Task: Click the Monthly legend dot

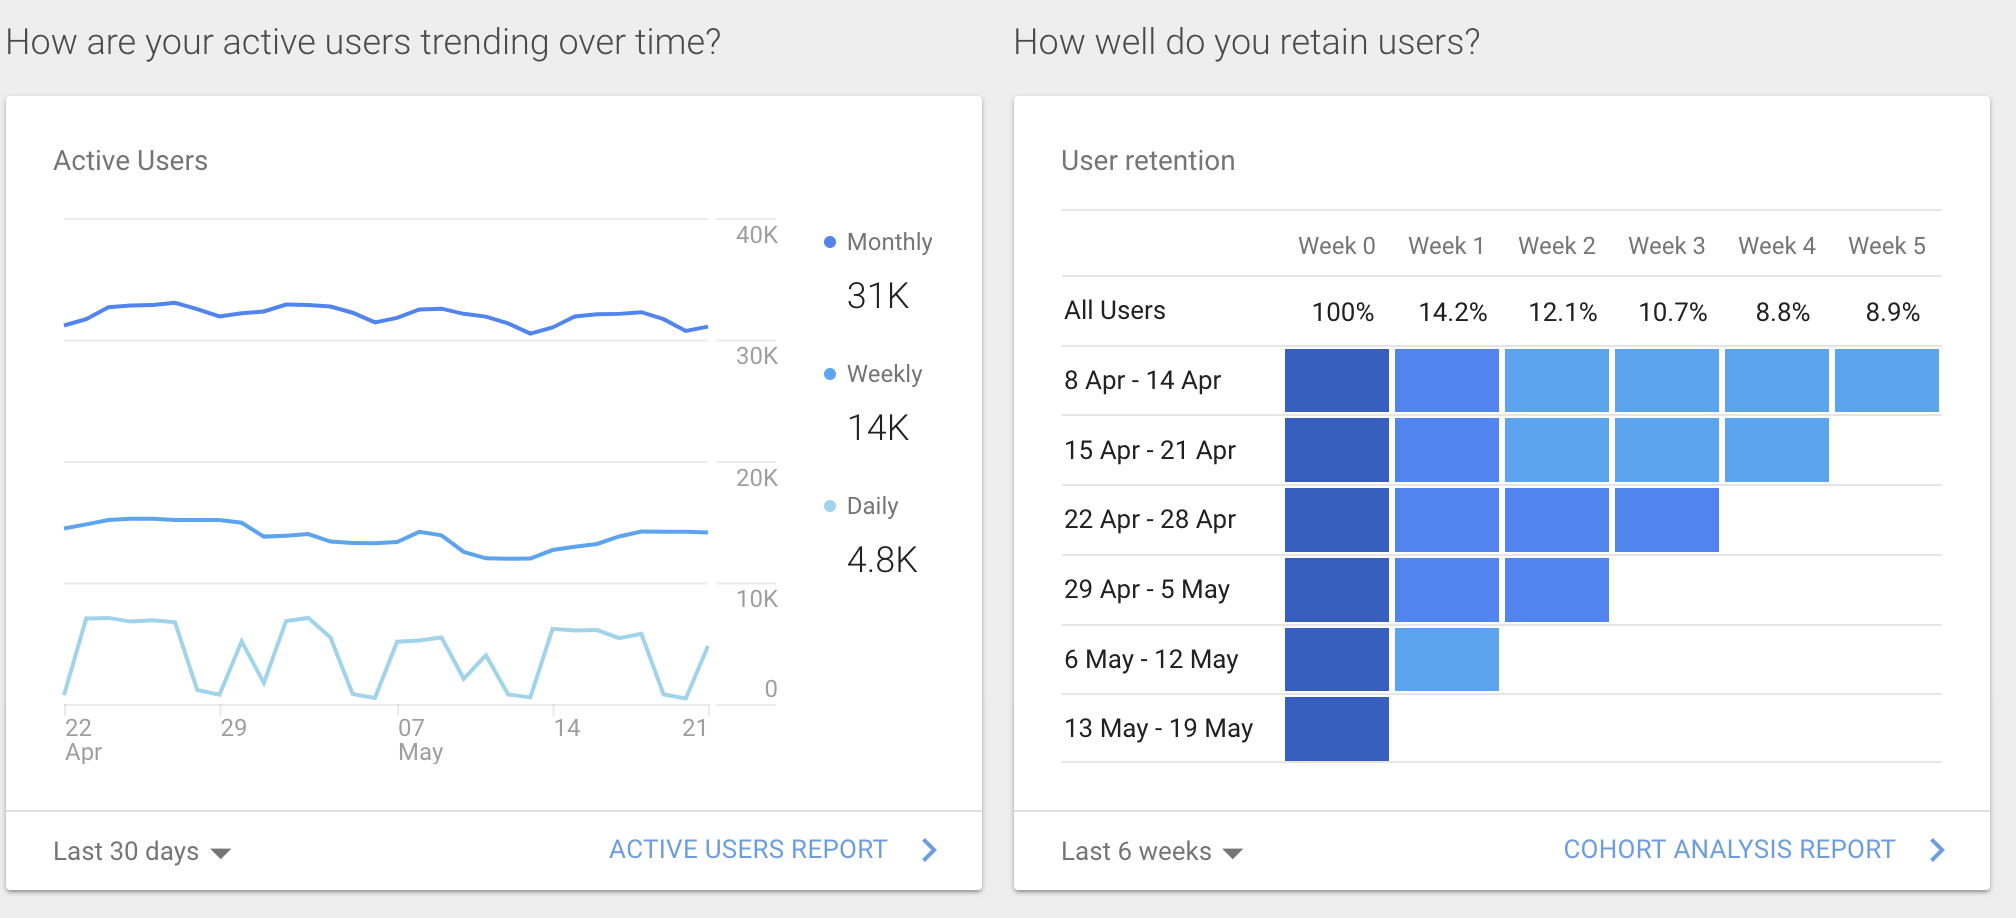Action: [x=829, y=242]
